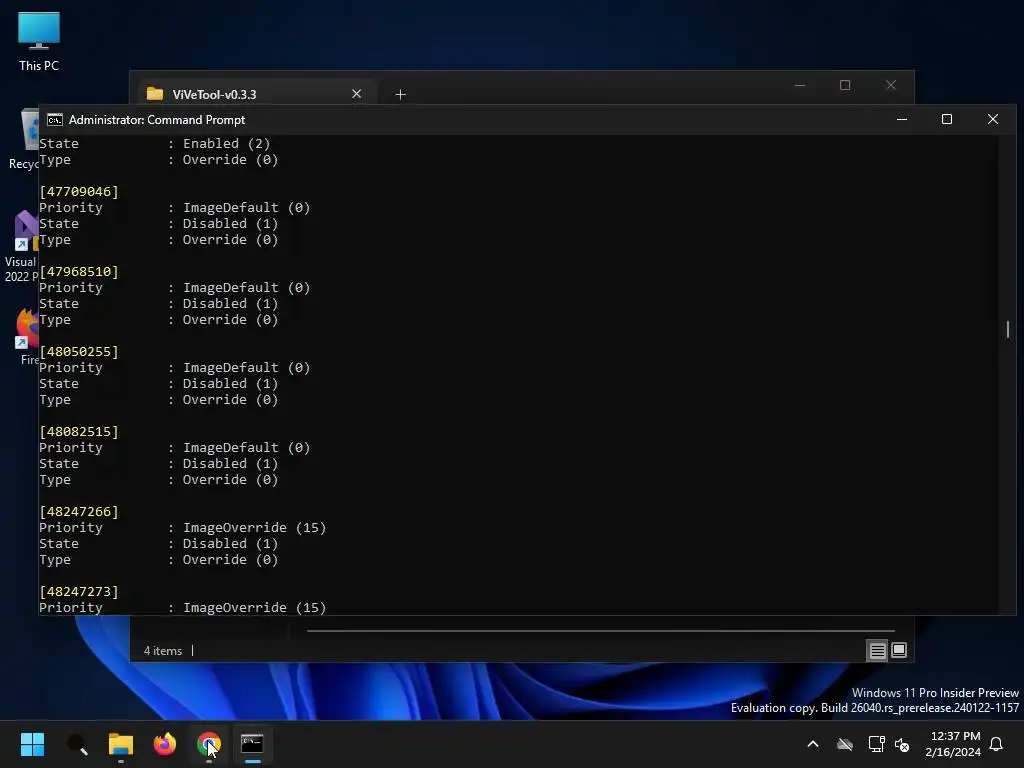Select Visual Studio 2022 desktop shortcut
Viewport: 1024px width, 768px height.
tap(21, 246)
